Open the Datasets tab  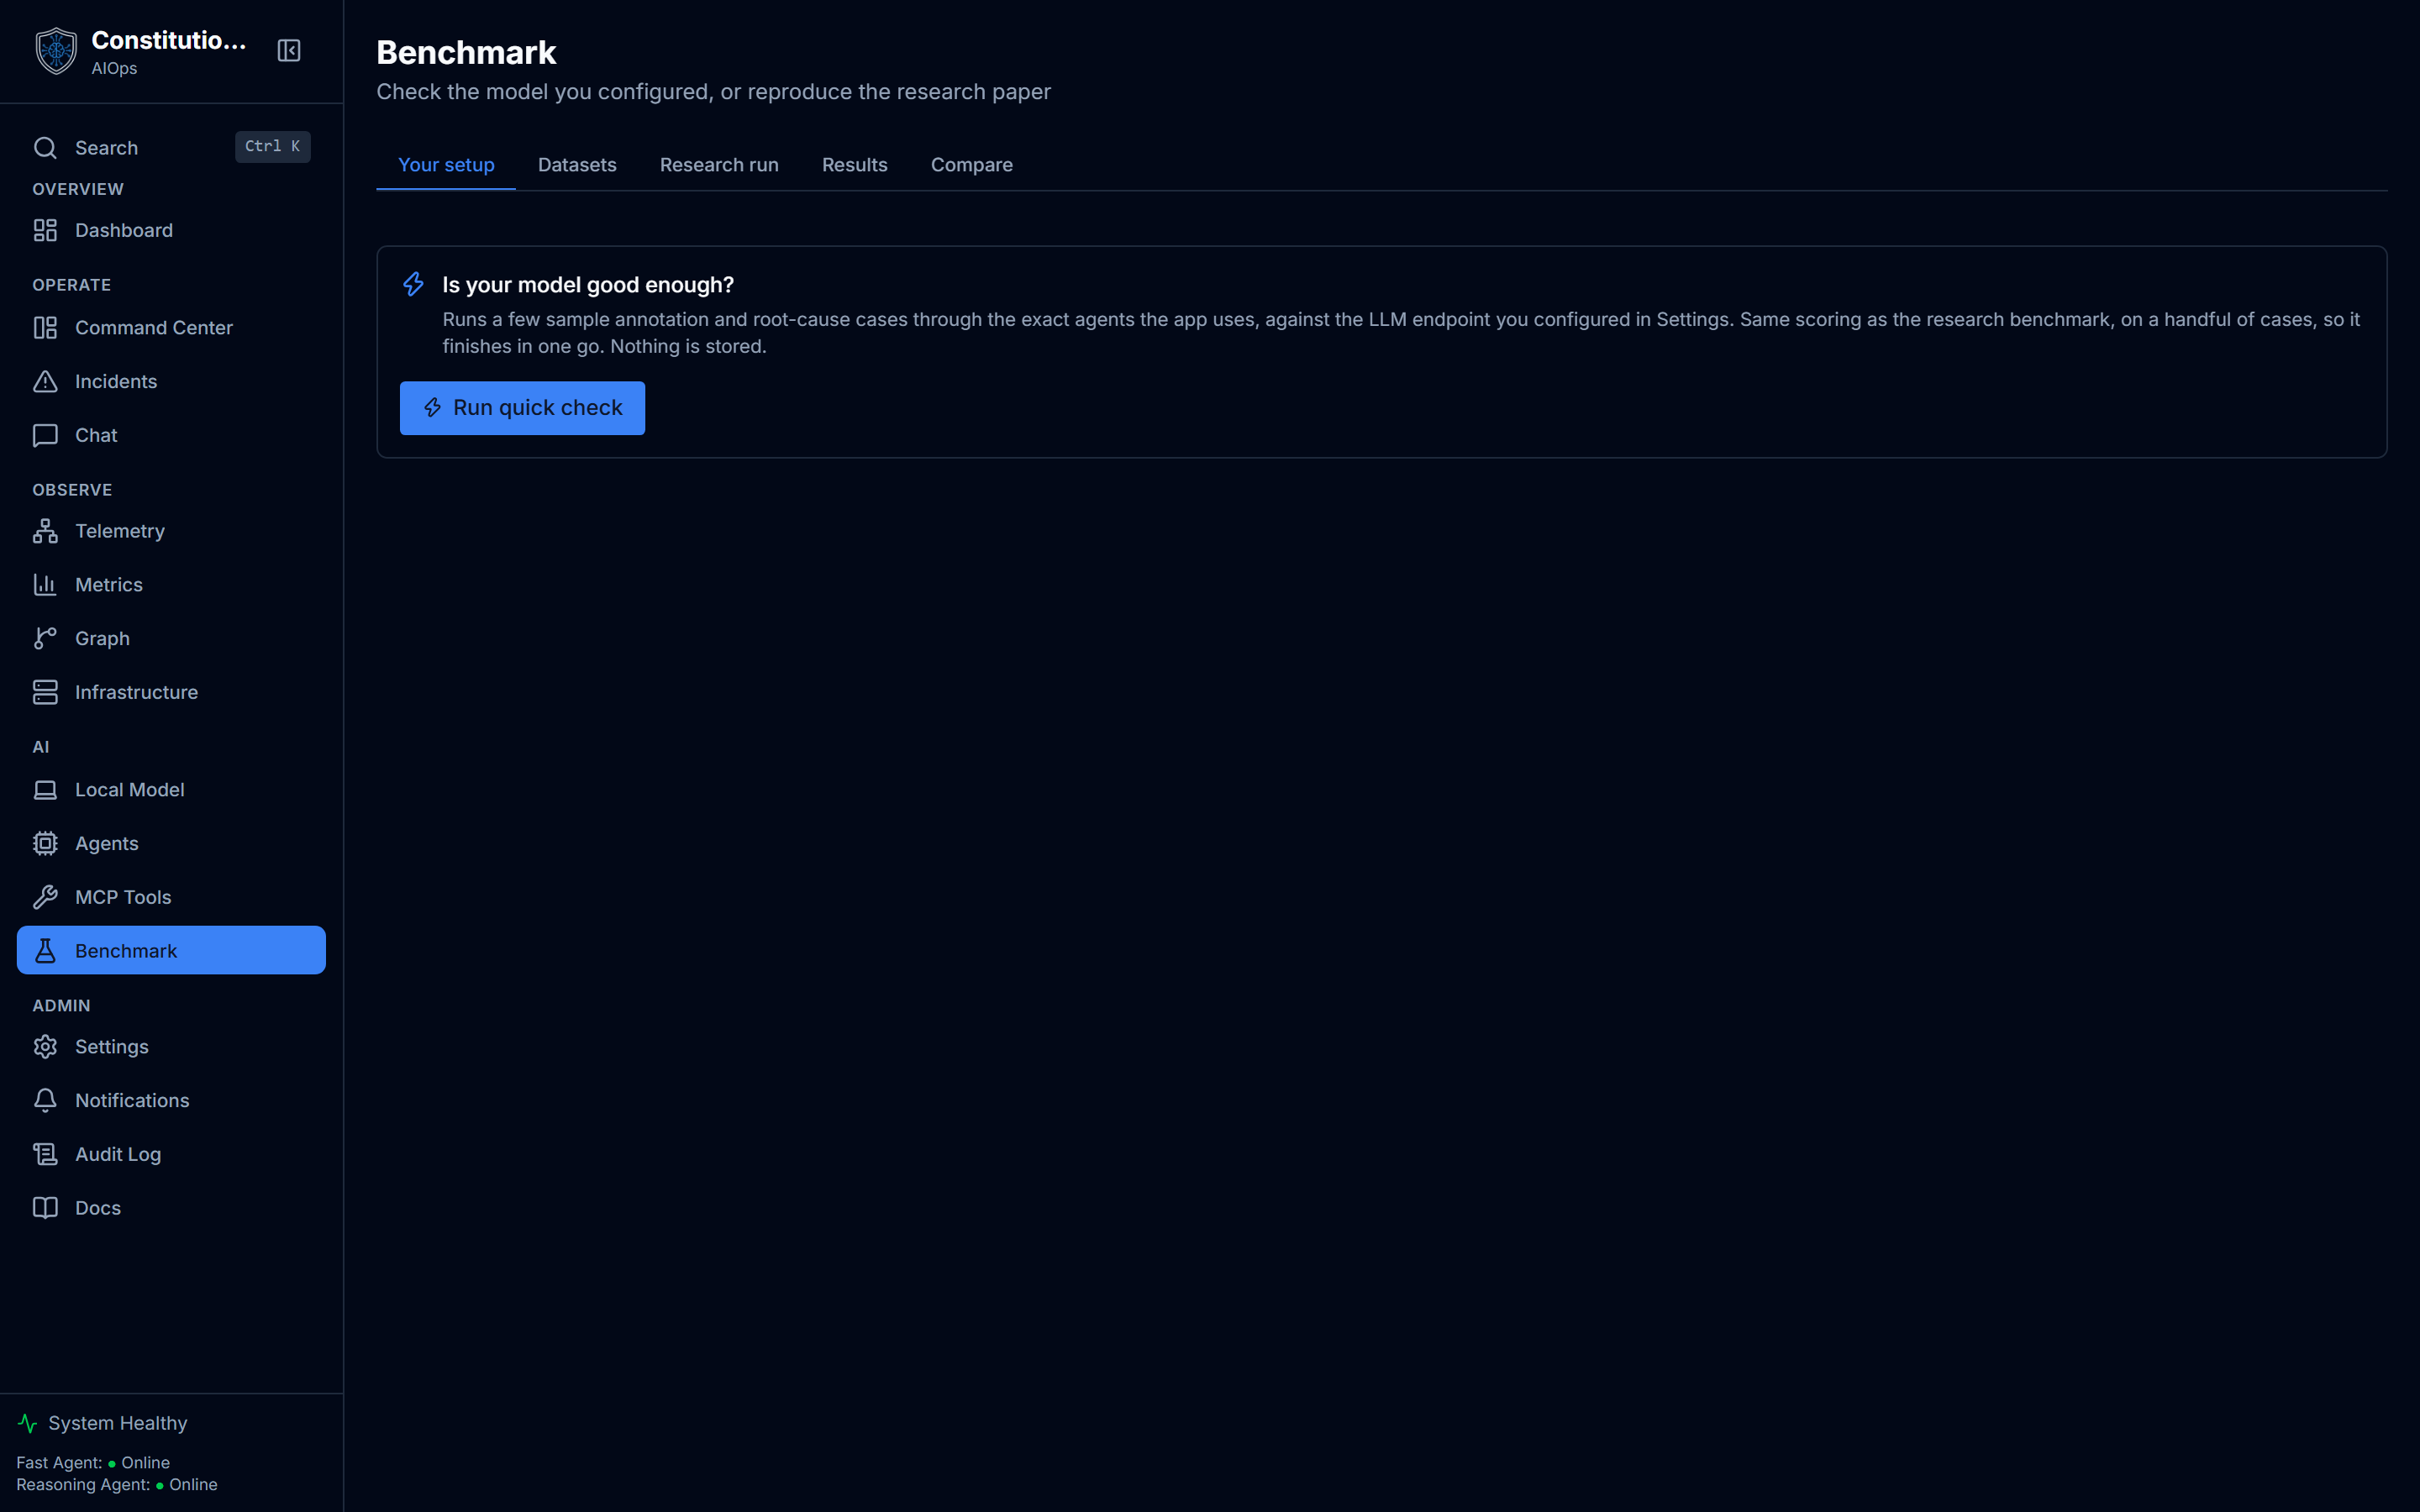click(577, 165)
